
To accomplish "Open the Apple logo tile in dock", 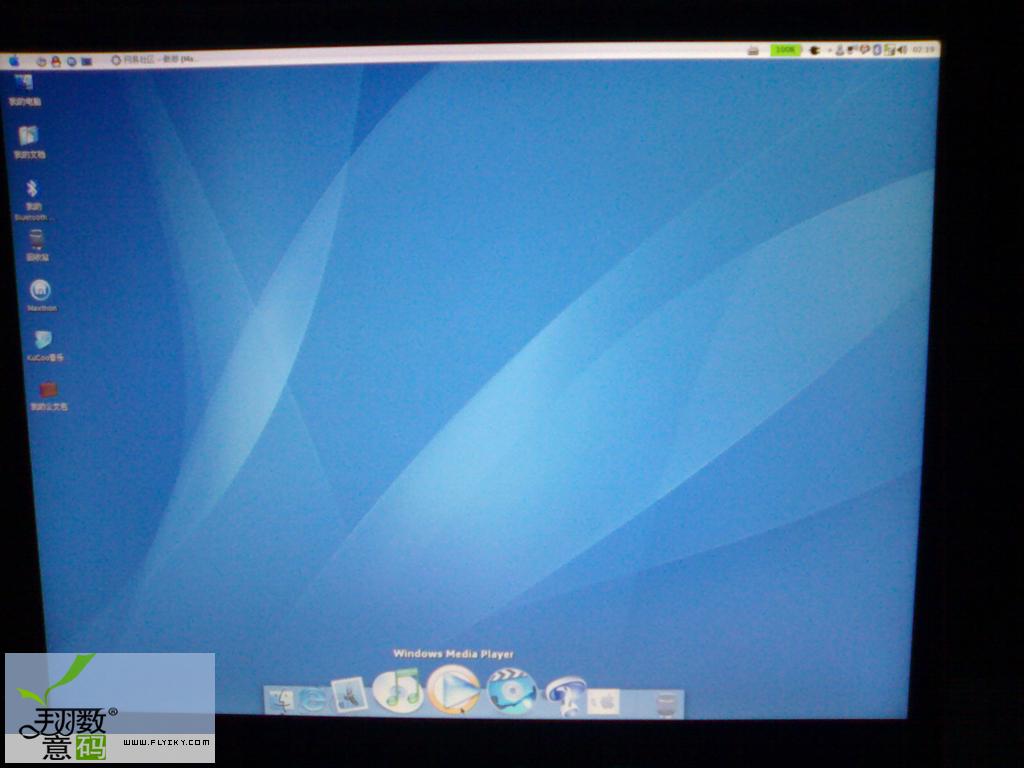I will point(603,702).
